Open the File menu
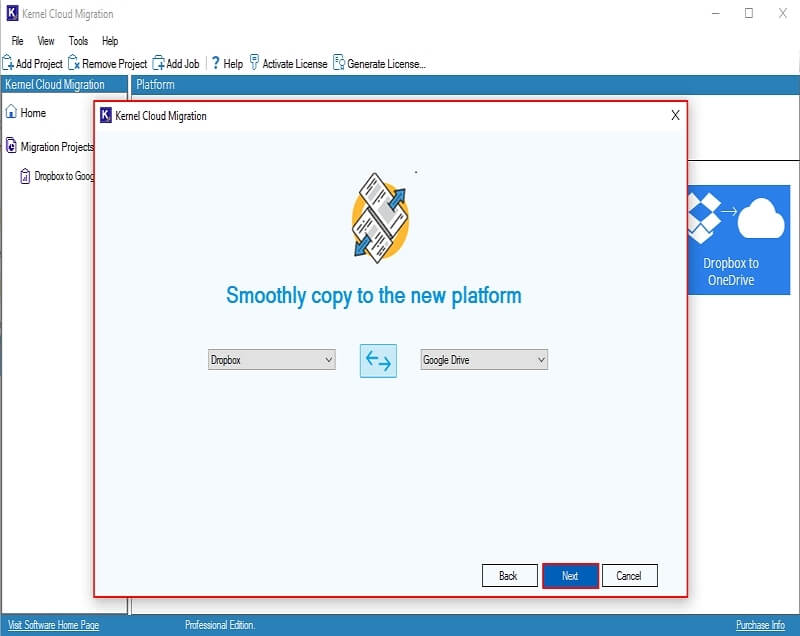 click(17, 41)
